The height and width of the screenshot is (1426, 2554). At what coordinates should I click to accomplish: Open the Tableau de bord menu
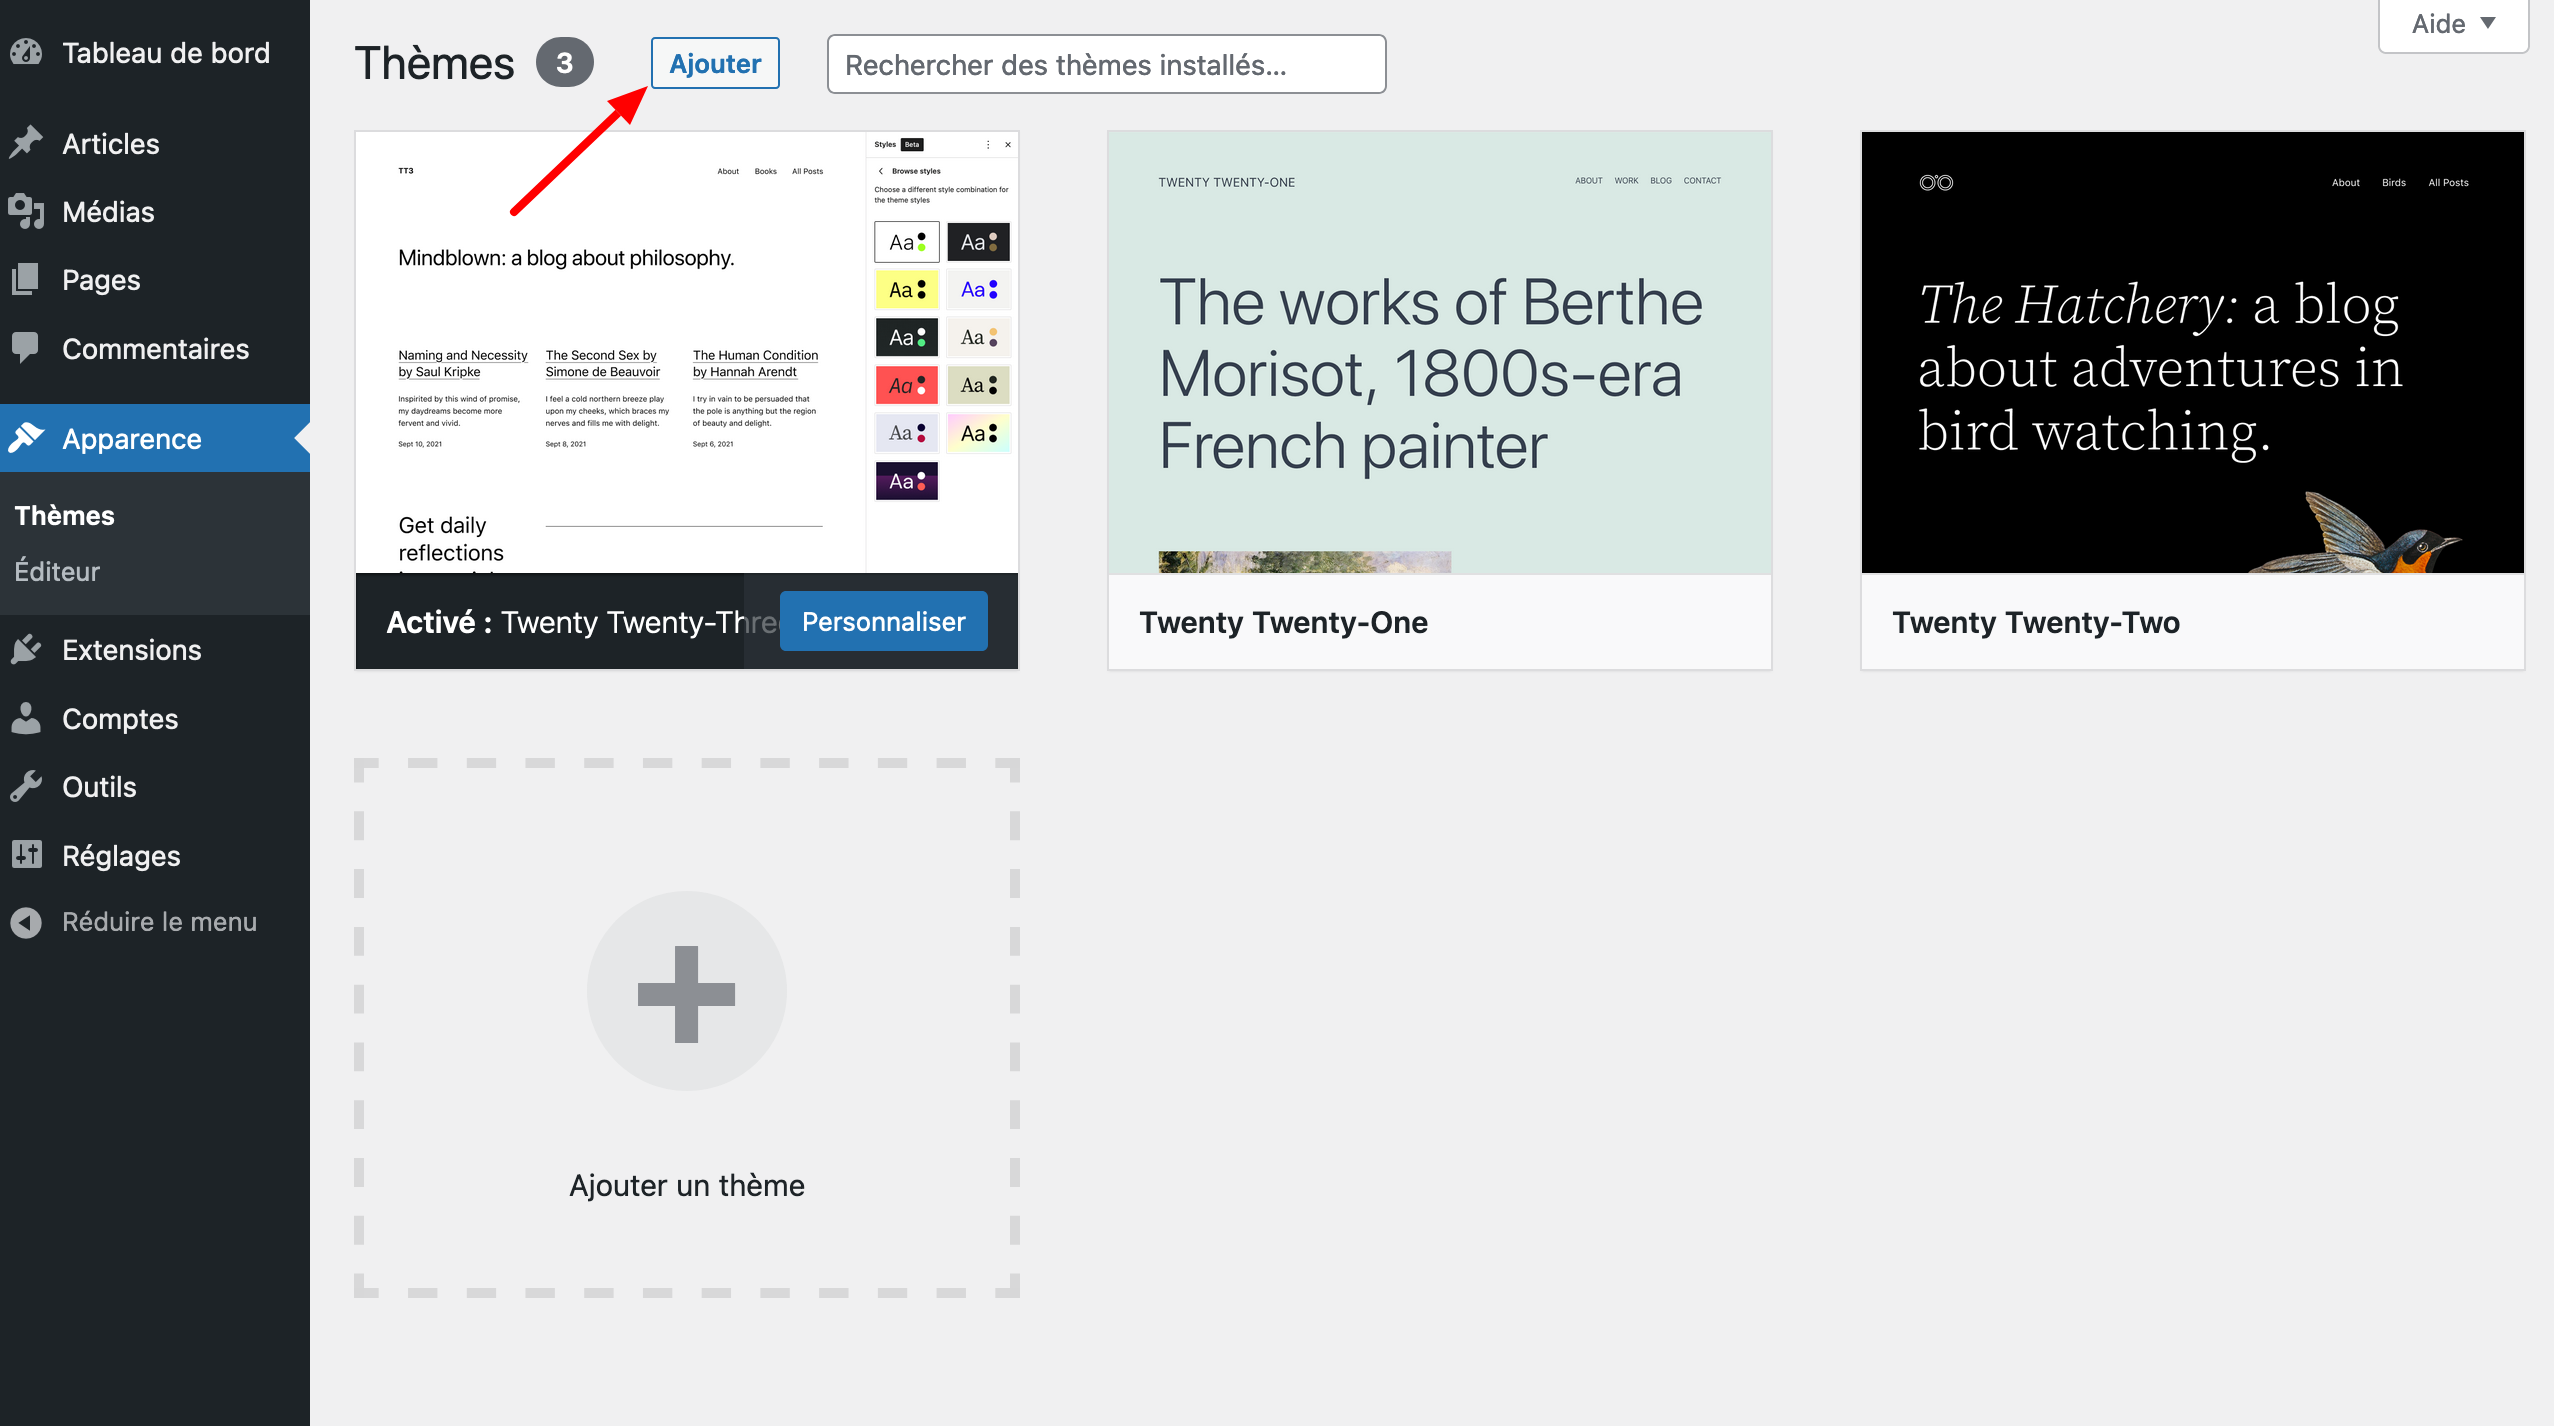coord(155,52)
